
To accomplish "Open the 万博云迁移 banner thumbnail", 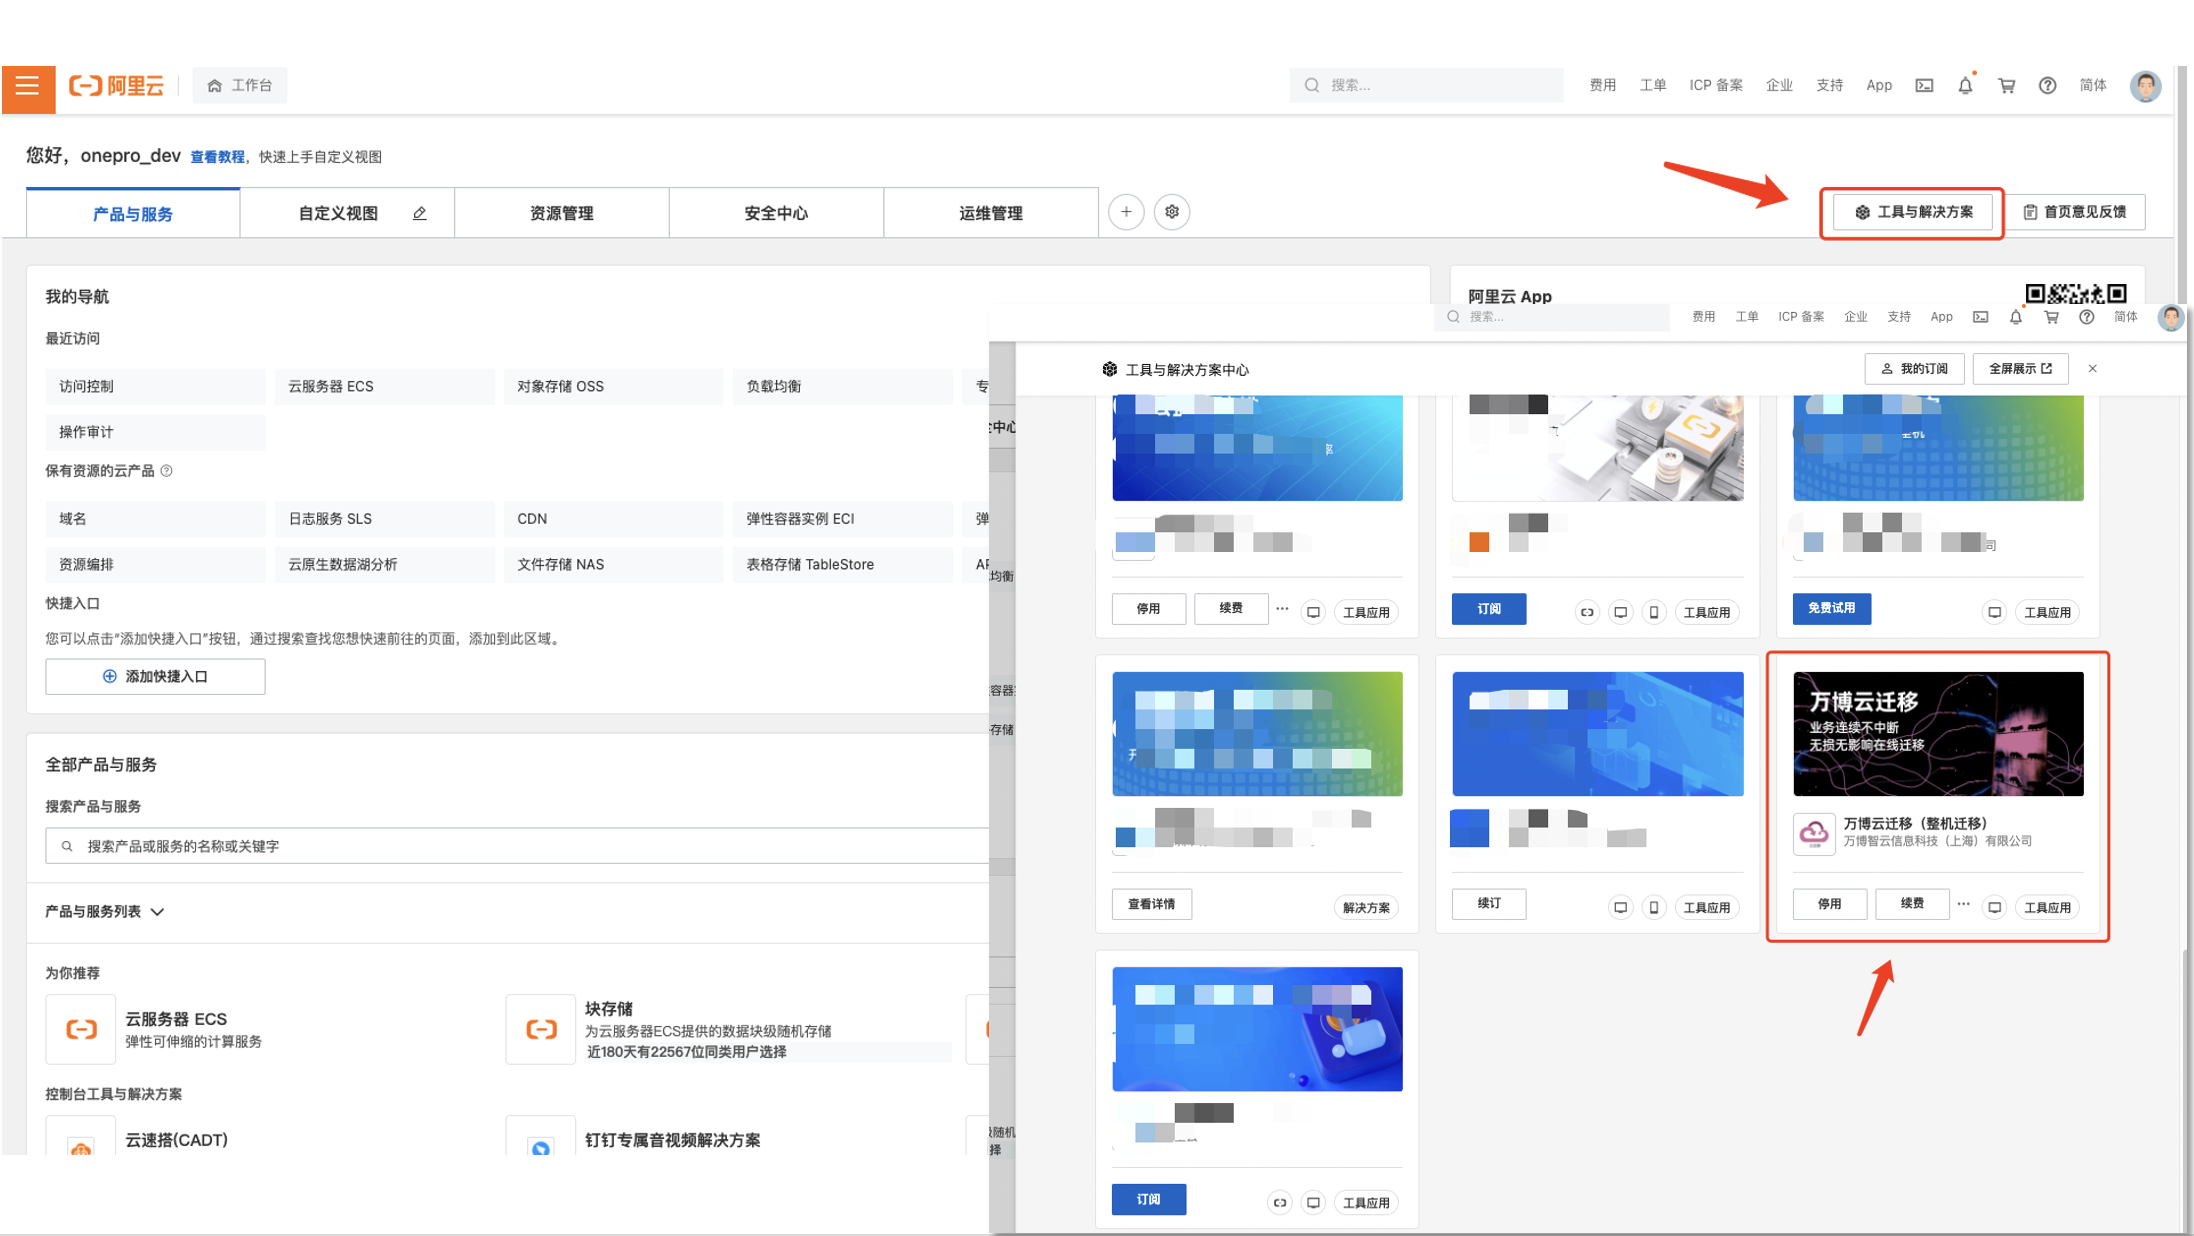I will pyautogui.click(x=1938, y=734).
